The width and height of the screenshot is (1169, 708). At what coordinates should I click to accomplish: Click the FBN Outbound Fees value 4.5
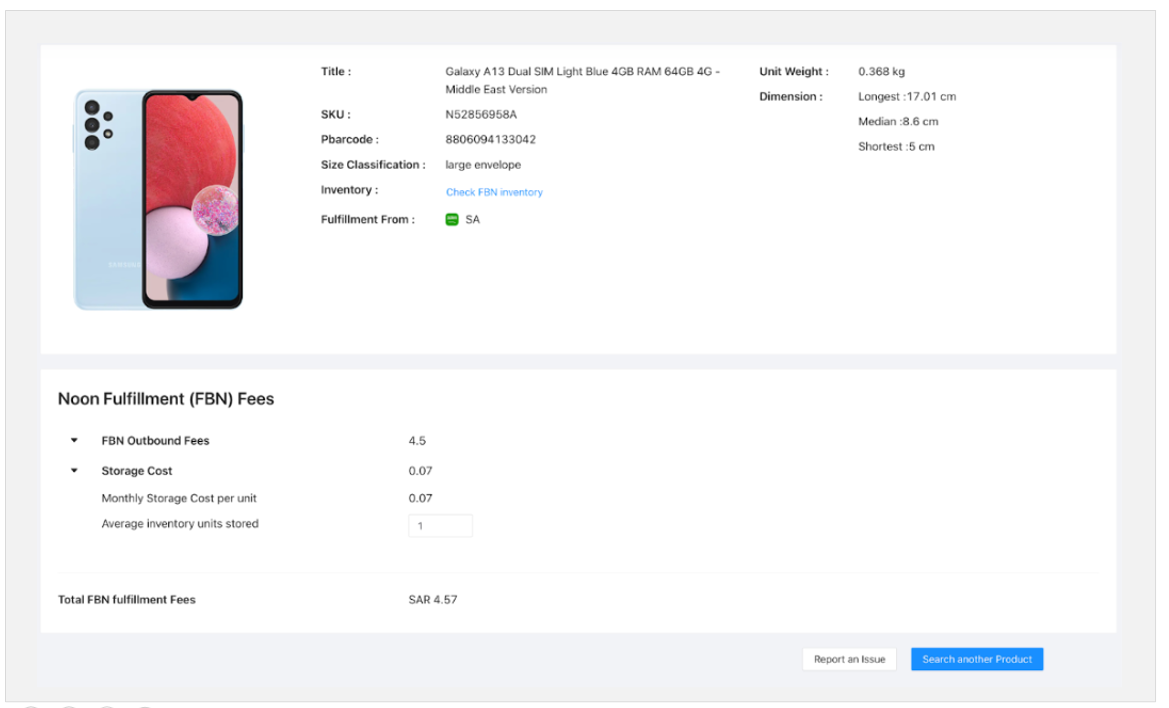coord(417,441)
